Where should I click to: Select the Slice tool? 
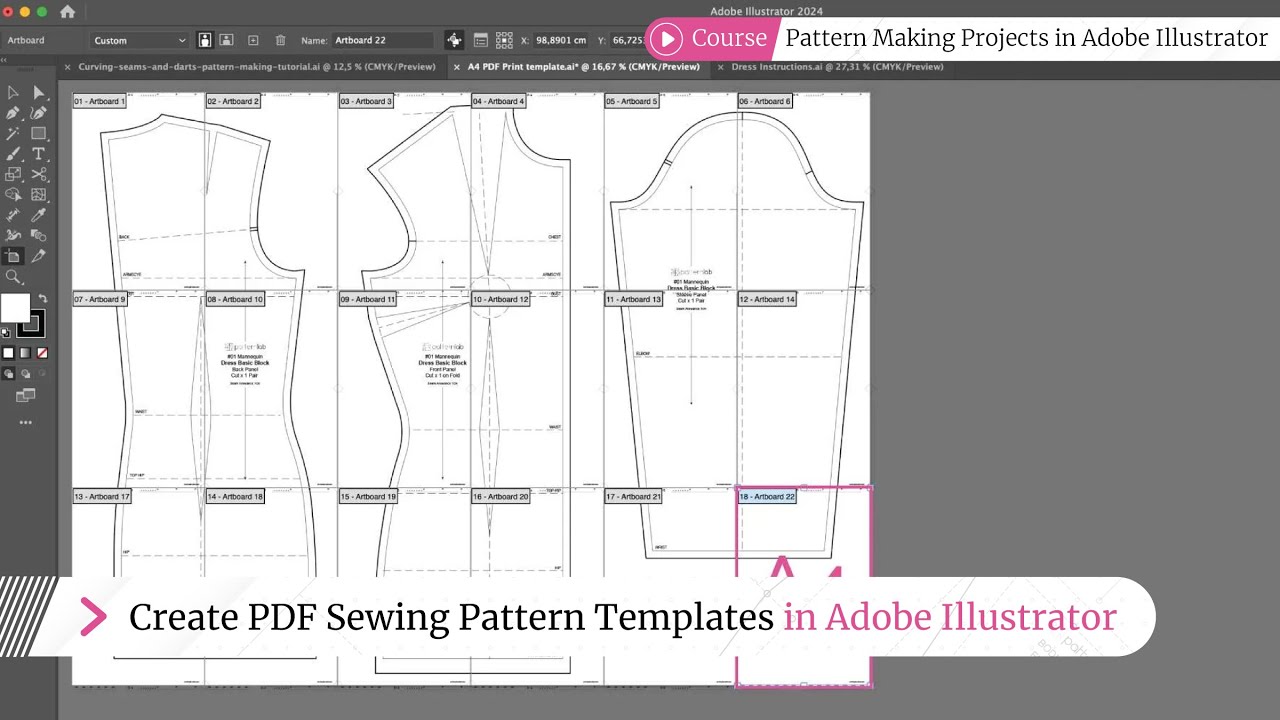pyautogui.click(x=39, y=256)
